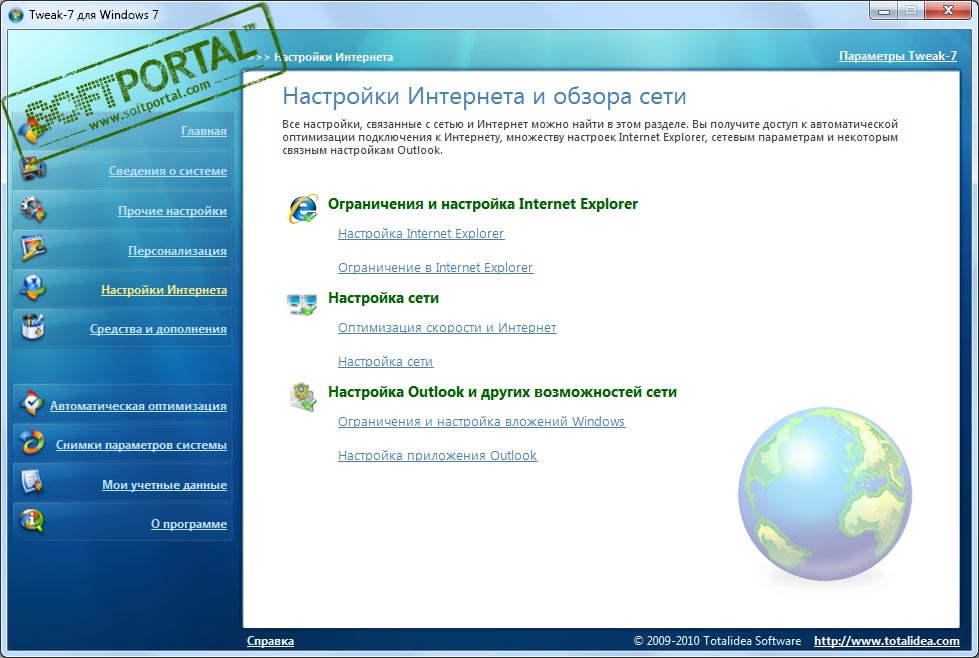Click the green heading Настройка сети
This screenshot has height=658, width=979.
click(x=383, y=298)
